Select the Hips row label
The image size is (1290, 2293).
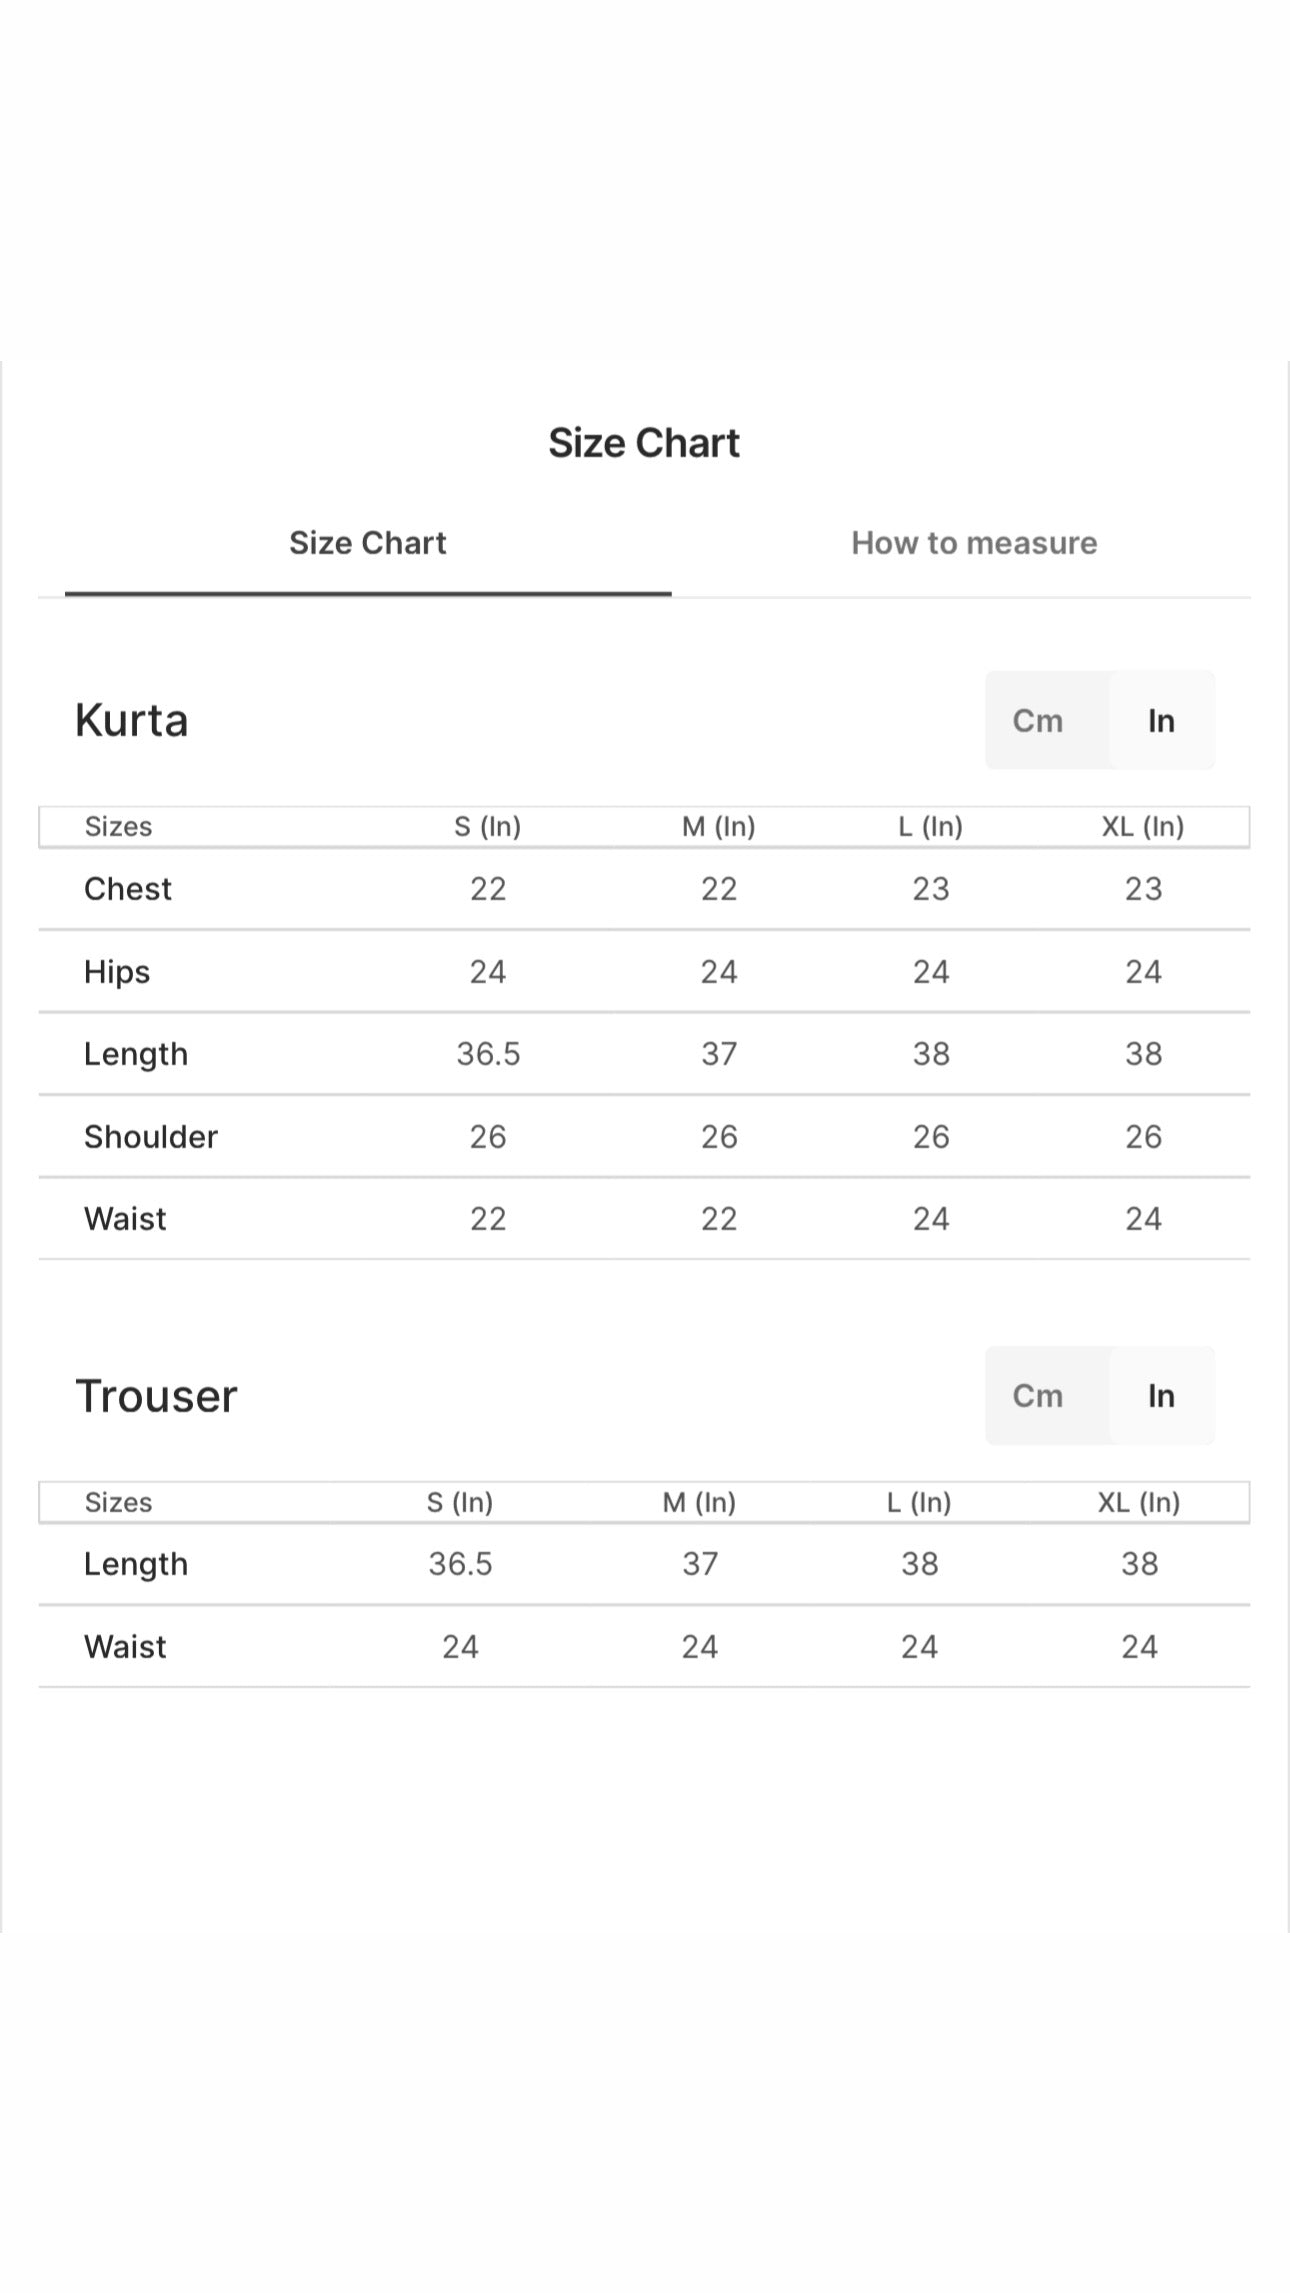[x=117, y=972]
